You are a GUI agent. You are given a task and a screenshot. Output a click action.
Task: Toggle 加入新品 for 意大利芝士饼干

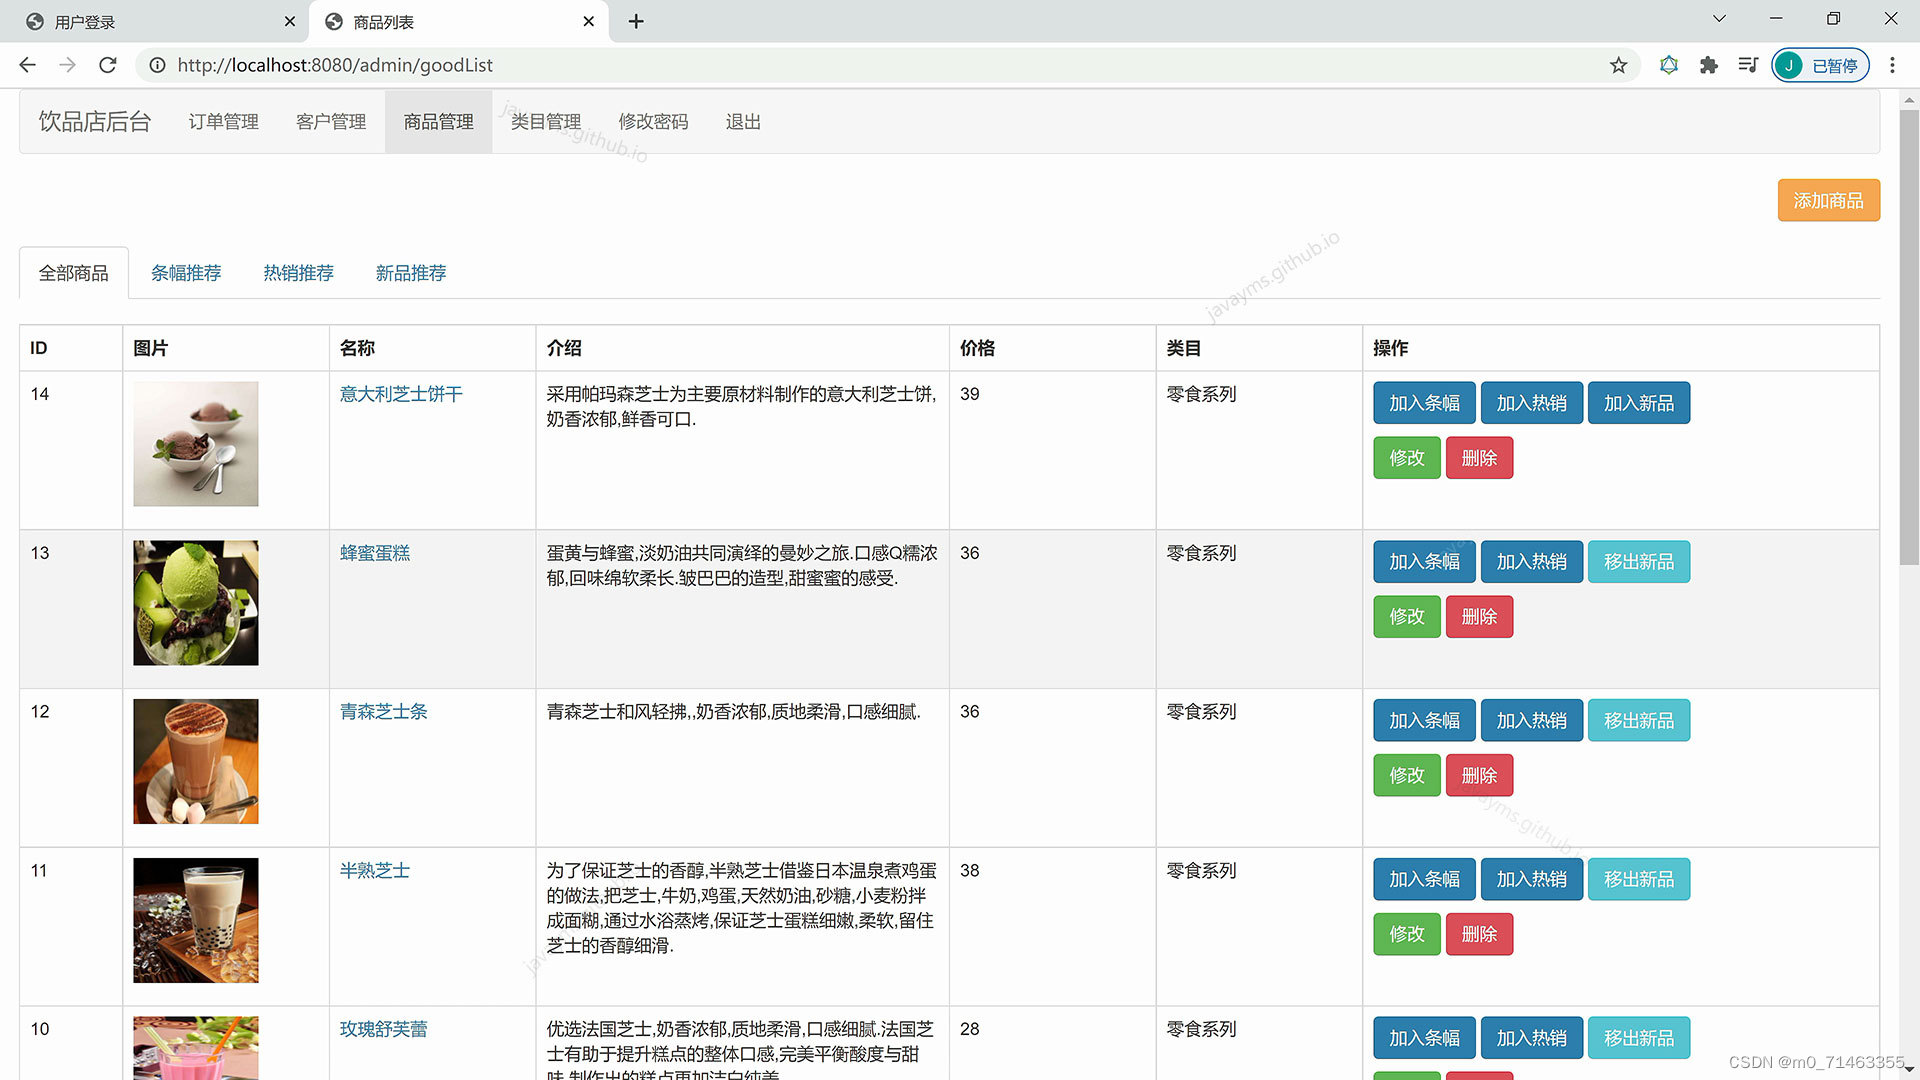coord(1638,403)
